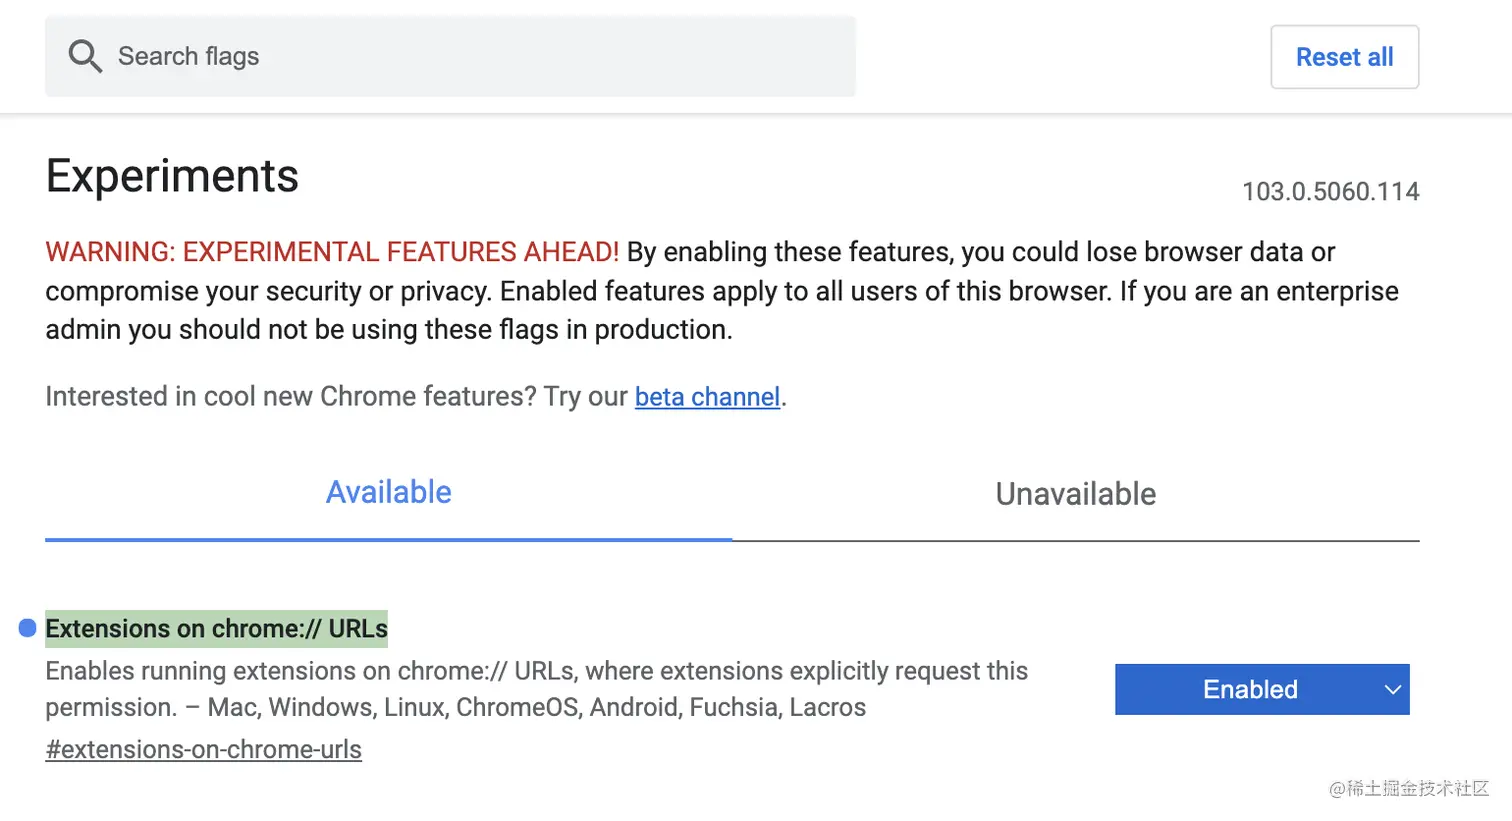Viewport: 1512px width, 821px height.
Task: Switch to the Unavailable tab
Action: [1075, 494]
